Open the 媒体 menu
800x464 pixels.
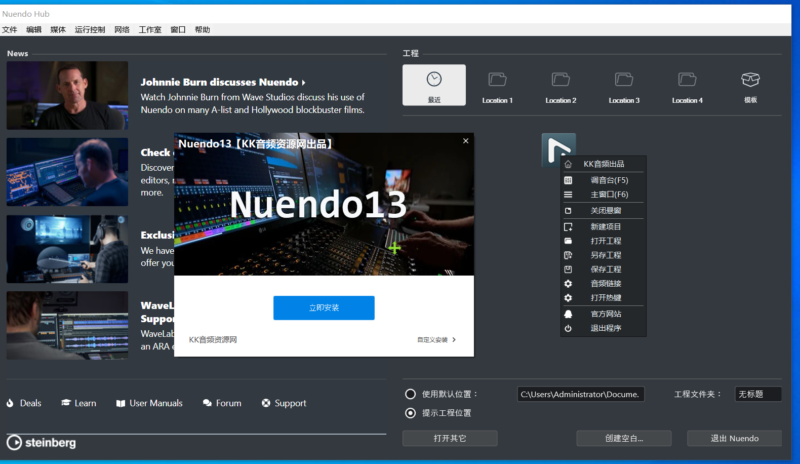click(58, 30)
